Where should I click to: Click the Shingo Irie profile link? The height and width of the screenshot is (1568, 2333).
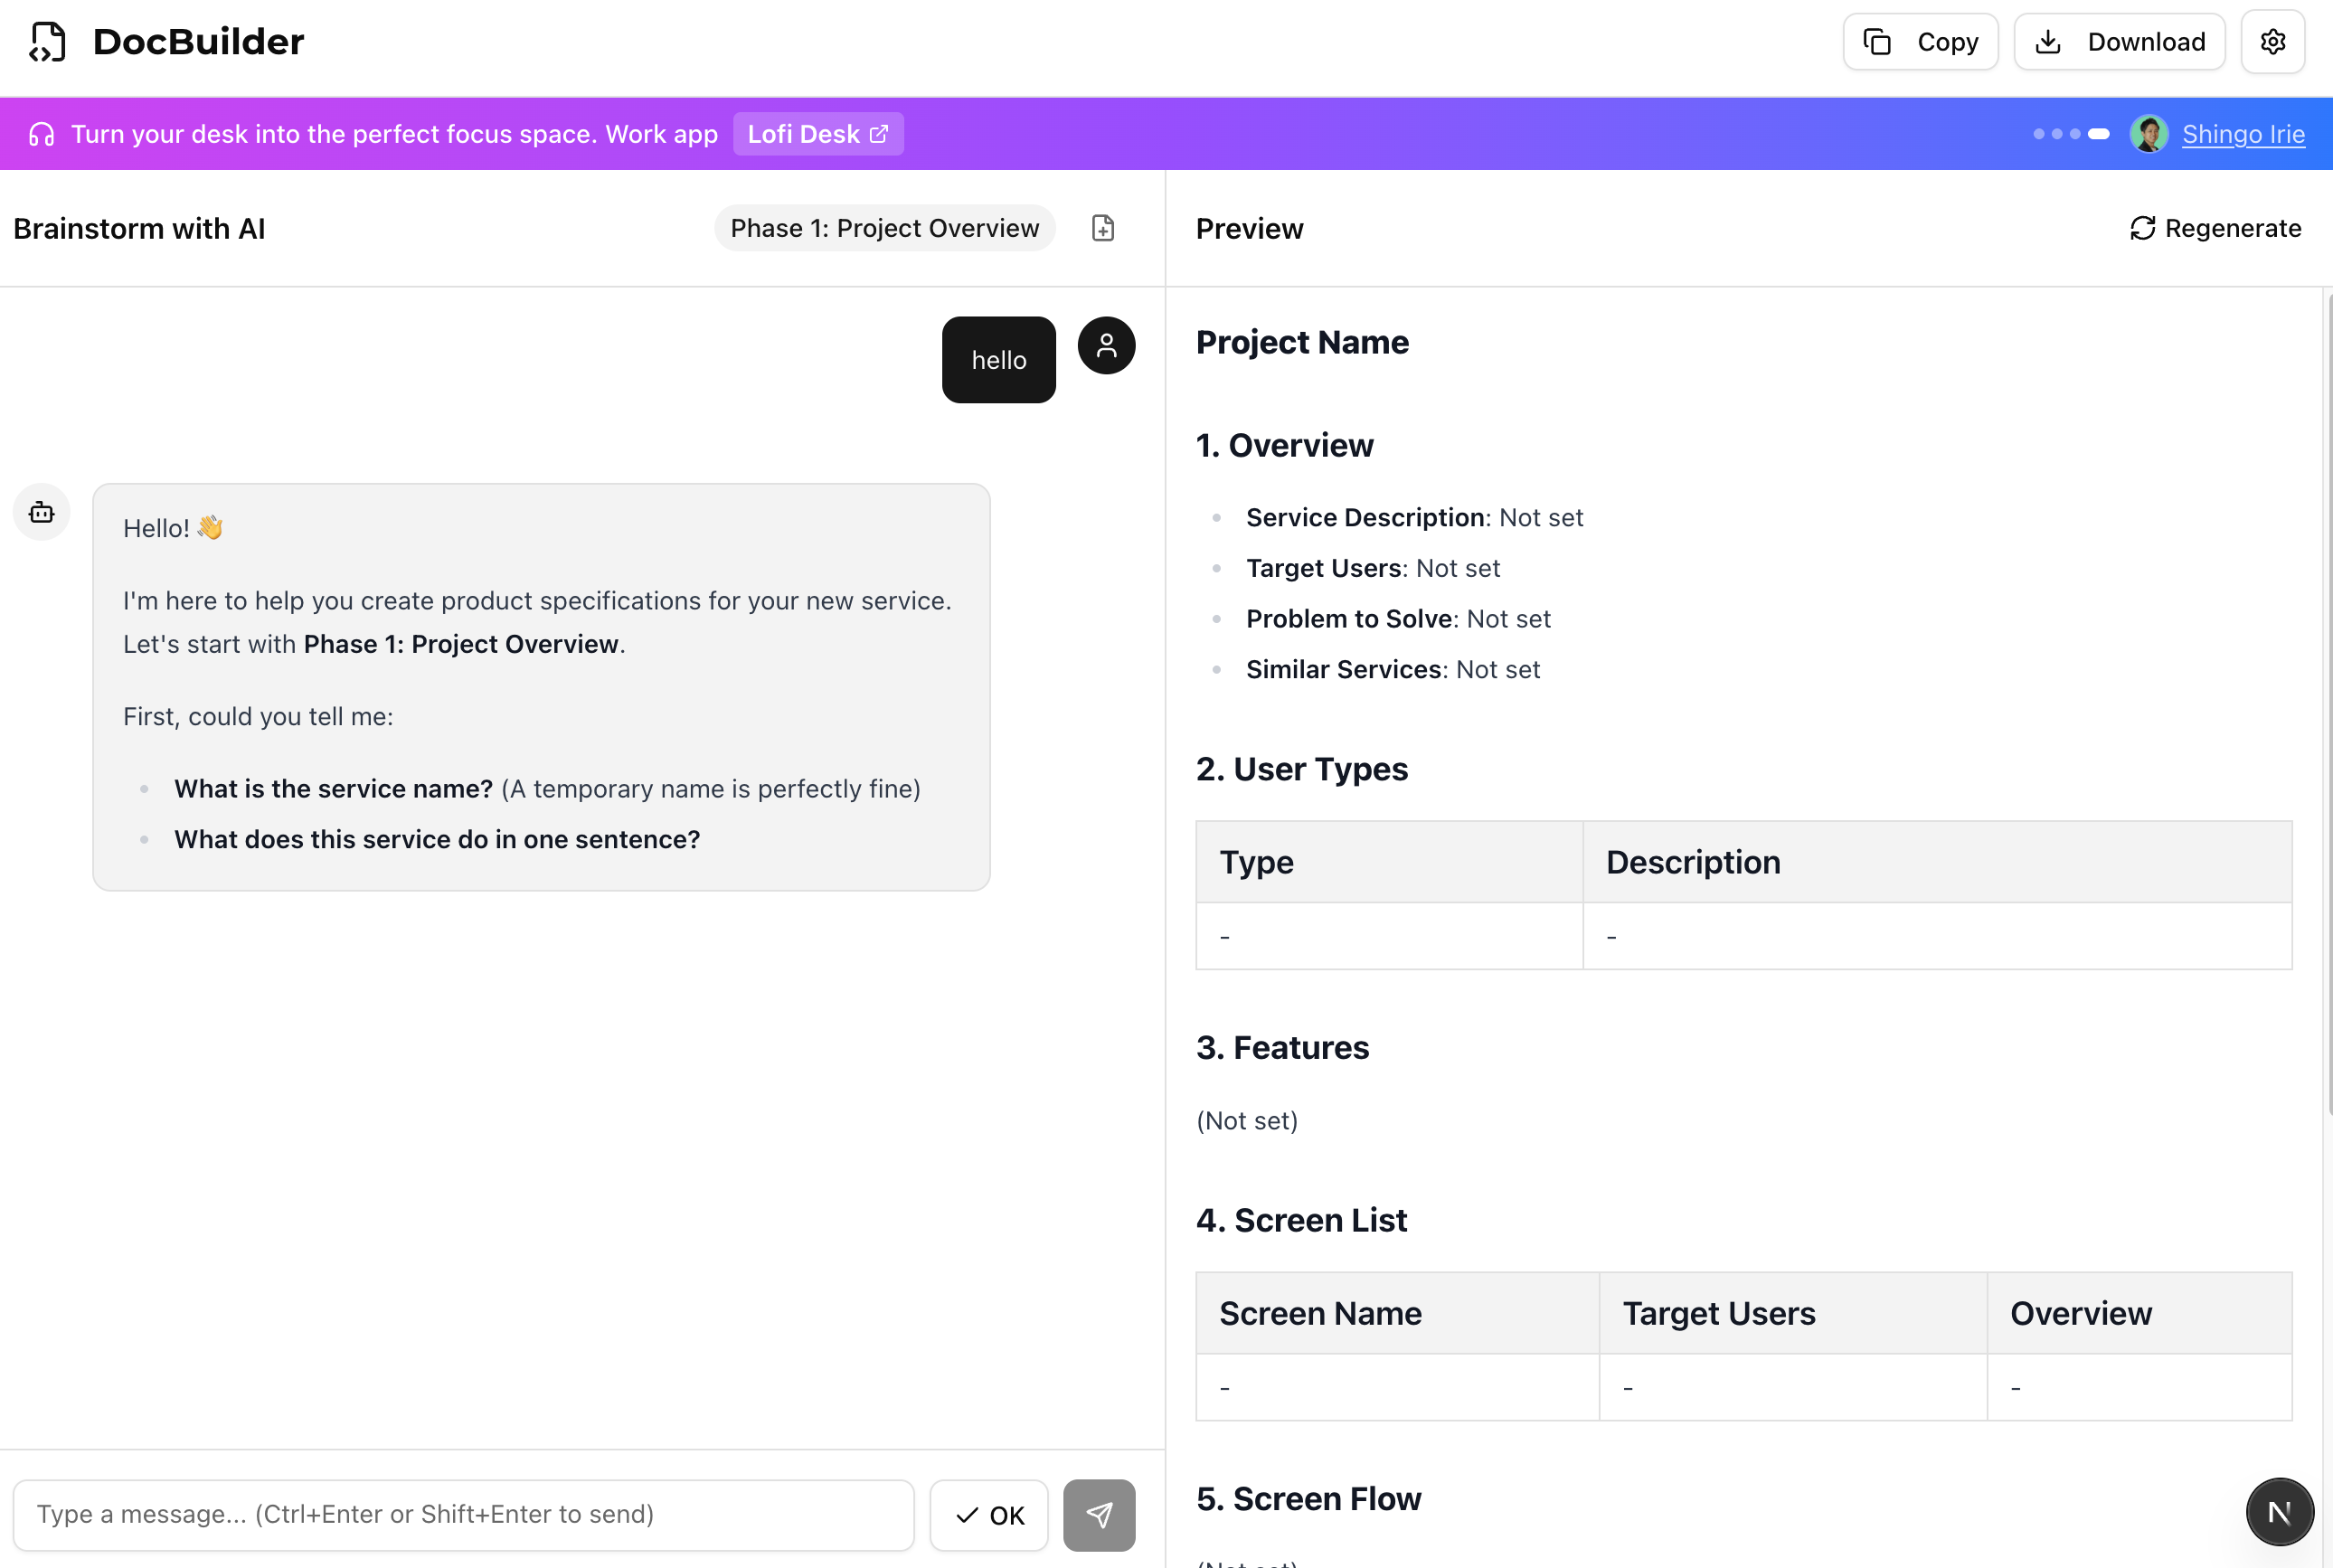pyautogui.click(x=2243, y=133)
